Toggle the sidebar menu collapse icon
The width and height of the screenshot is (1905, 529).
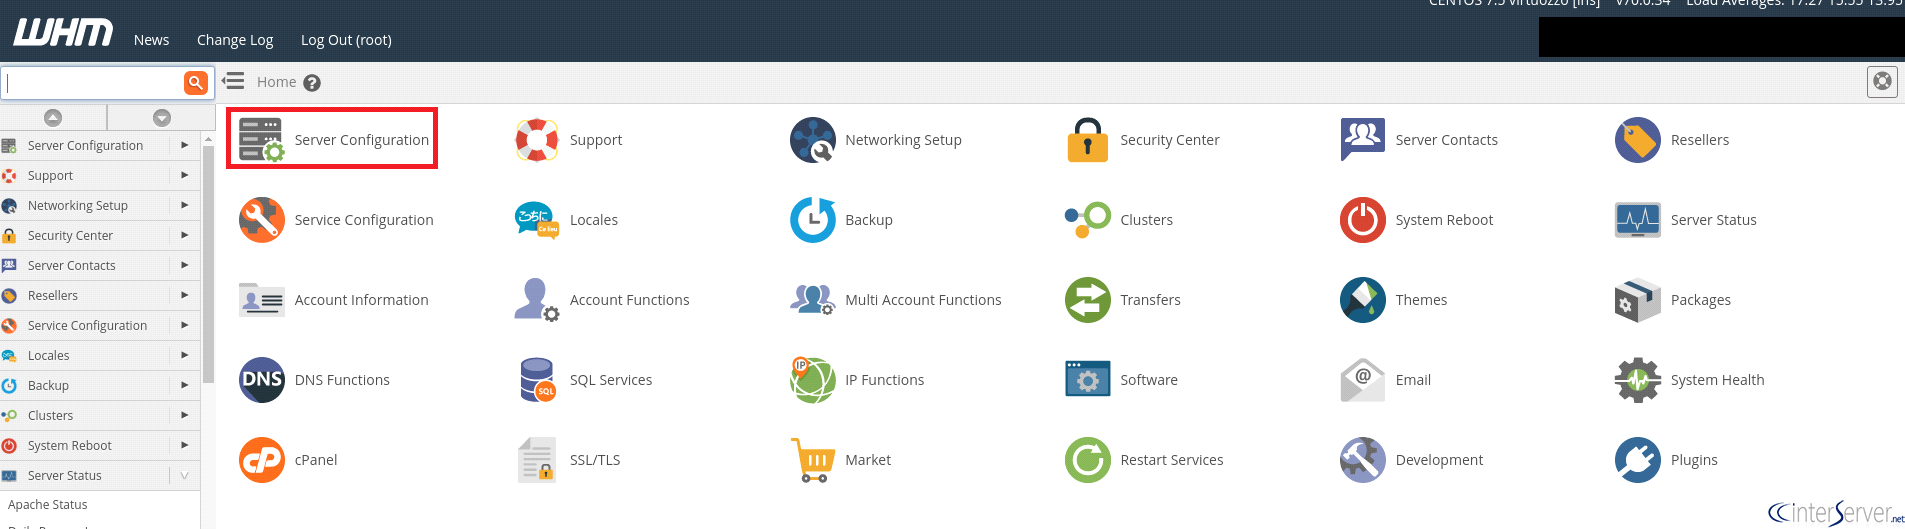[233, 81]
